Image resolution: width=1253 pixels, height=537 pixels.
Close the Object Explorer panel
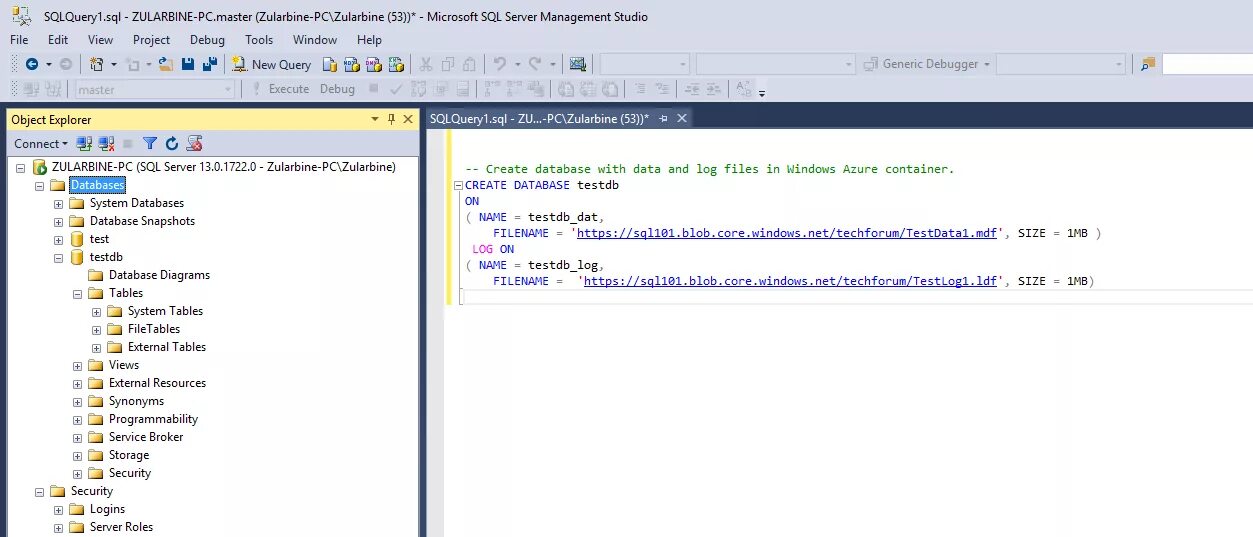coord(408,119)
